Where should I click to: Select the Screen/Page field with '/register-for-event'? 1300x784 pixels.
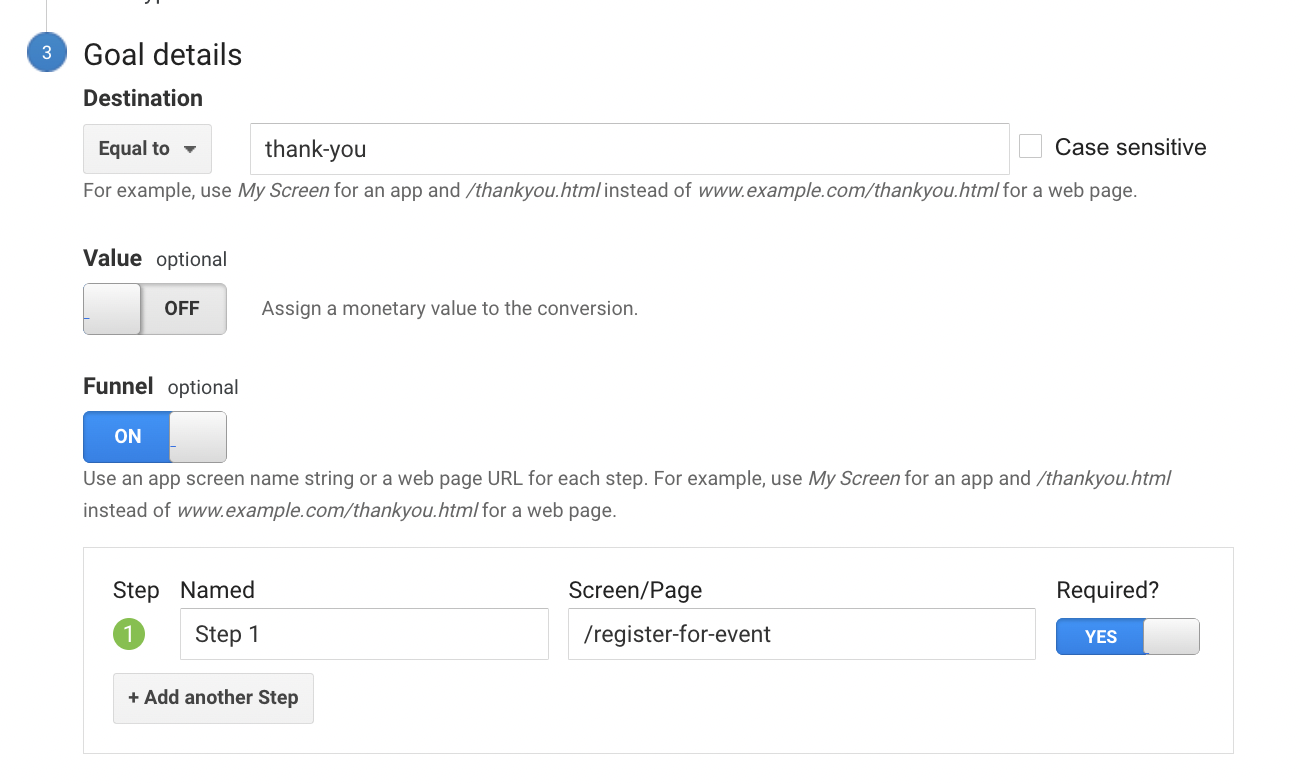point(801,634)
